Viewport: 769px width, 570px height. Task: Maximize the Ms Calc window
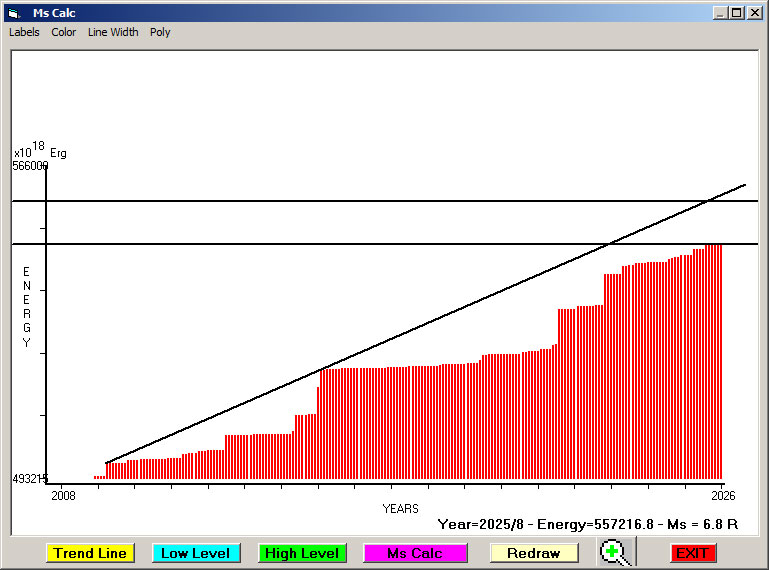737,13
